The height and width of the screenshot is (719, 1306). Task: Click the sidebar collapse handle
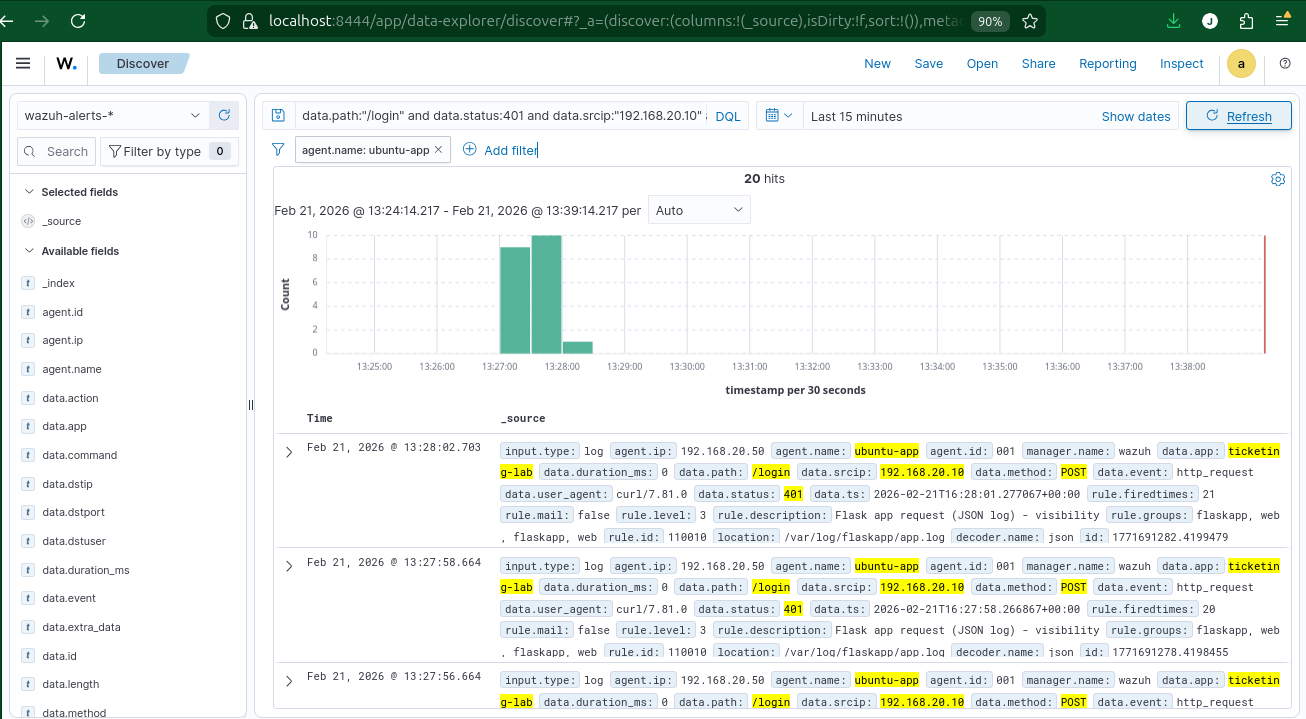tap(251, 405)
